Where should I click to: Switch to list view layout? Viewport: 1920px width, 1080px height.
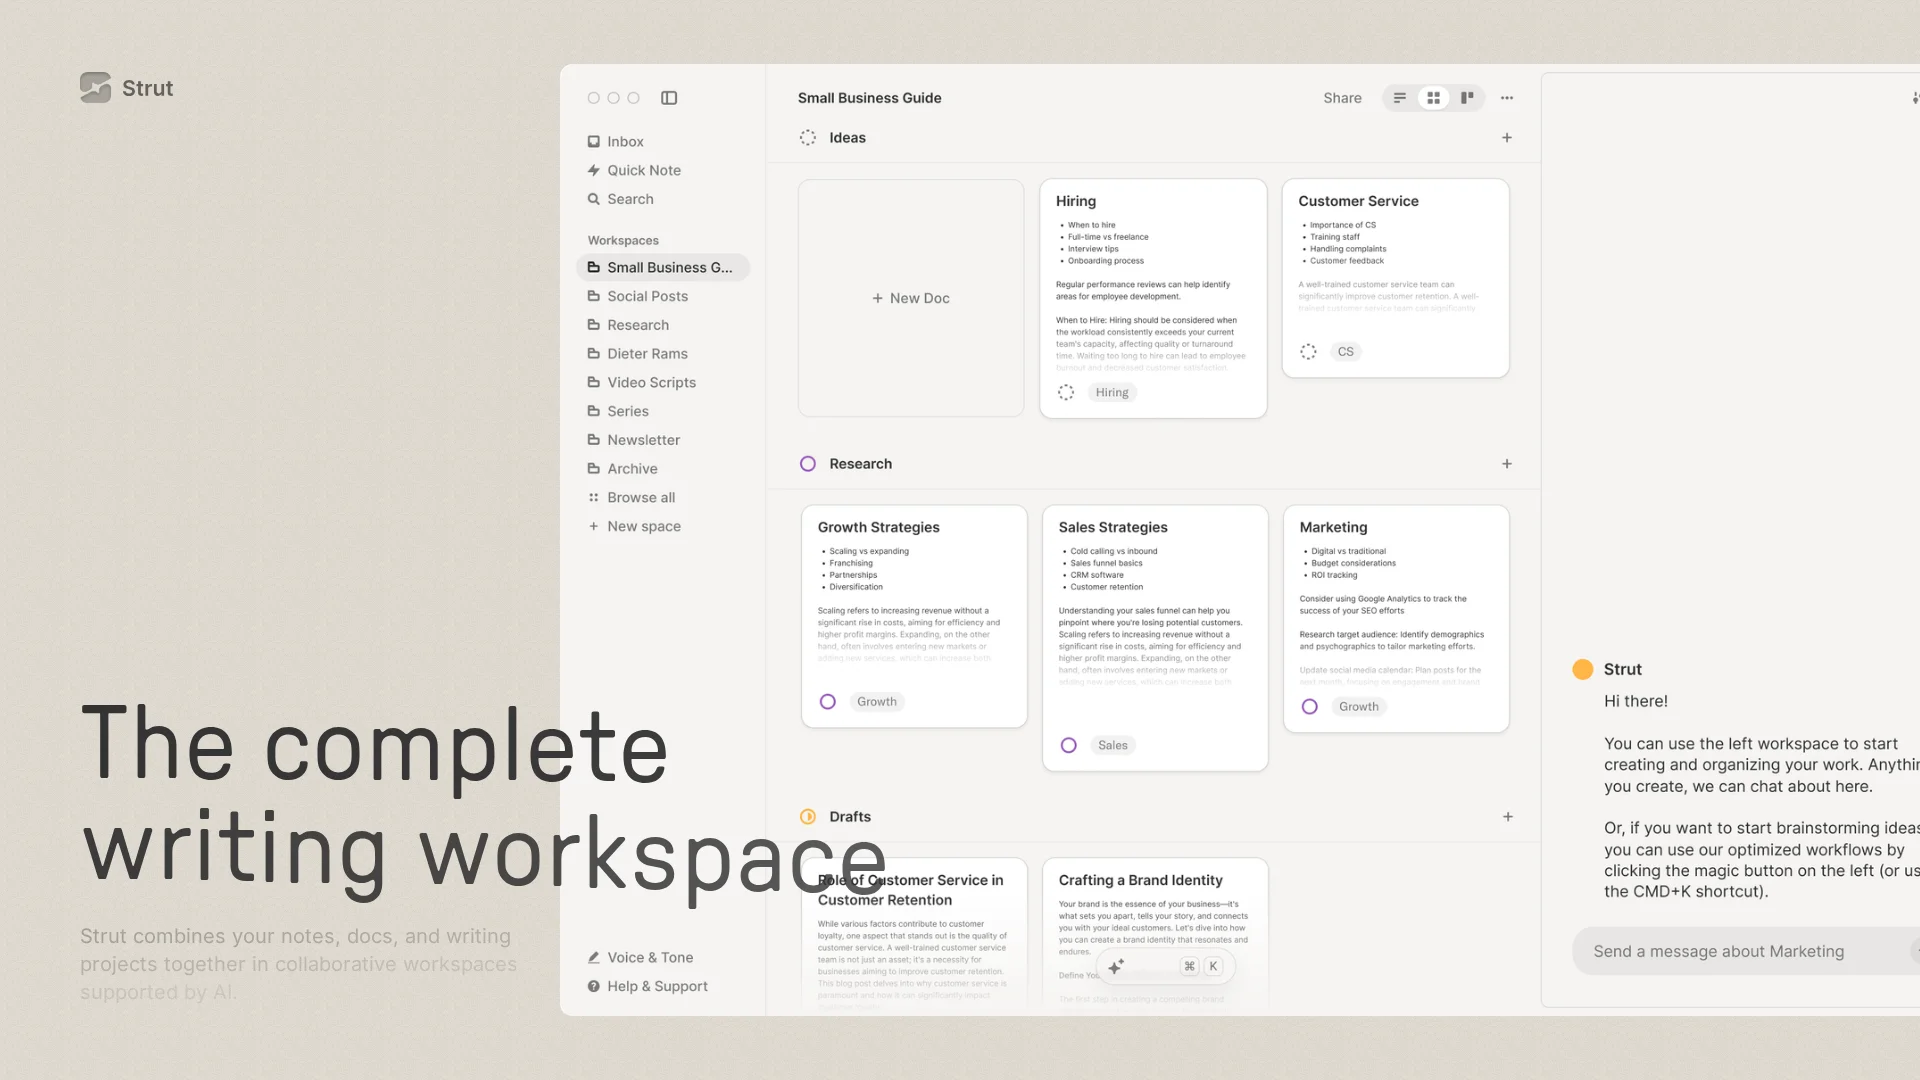click(x=1400, y=98)
